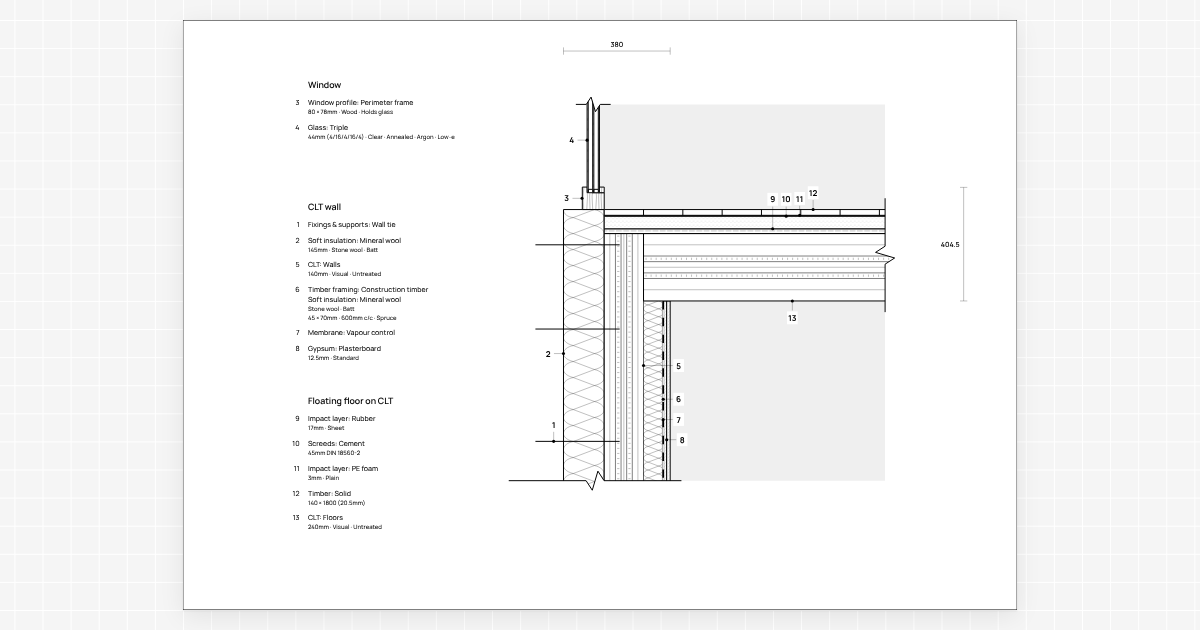Click callout number 13 below the floor slab
The image size is (1200, 630).
tap(792, 318)
